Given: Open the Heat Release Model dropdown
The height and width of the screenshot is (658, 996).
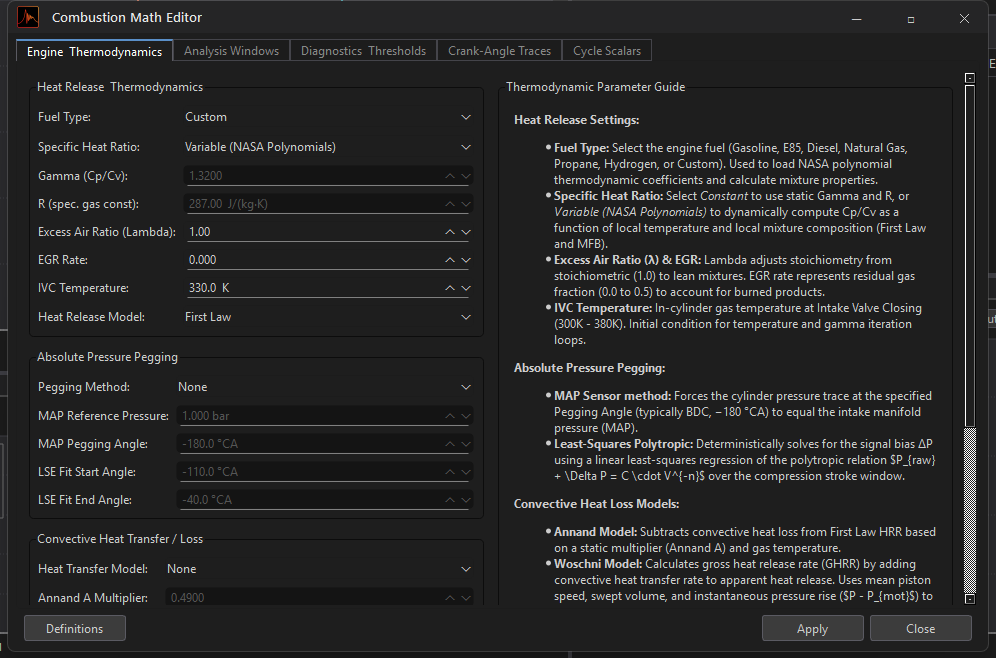Looking at the screenshot, I should (x=327, y=317).
